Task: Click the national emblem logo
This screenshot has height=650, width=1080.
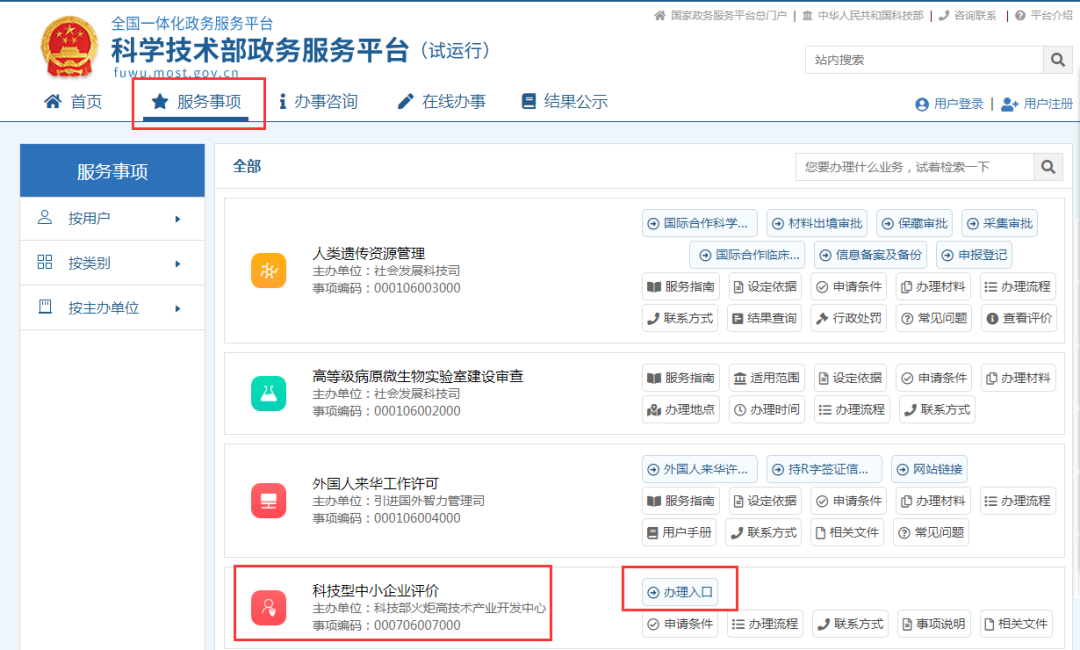Action: (x=69, y=47)
